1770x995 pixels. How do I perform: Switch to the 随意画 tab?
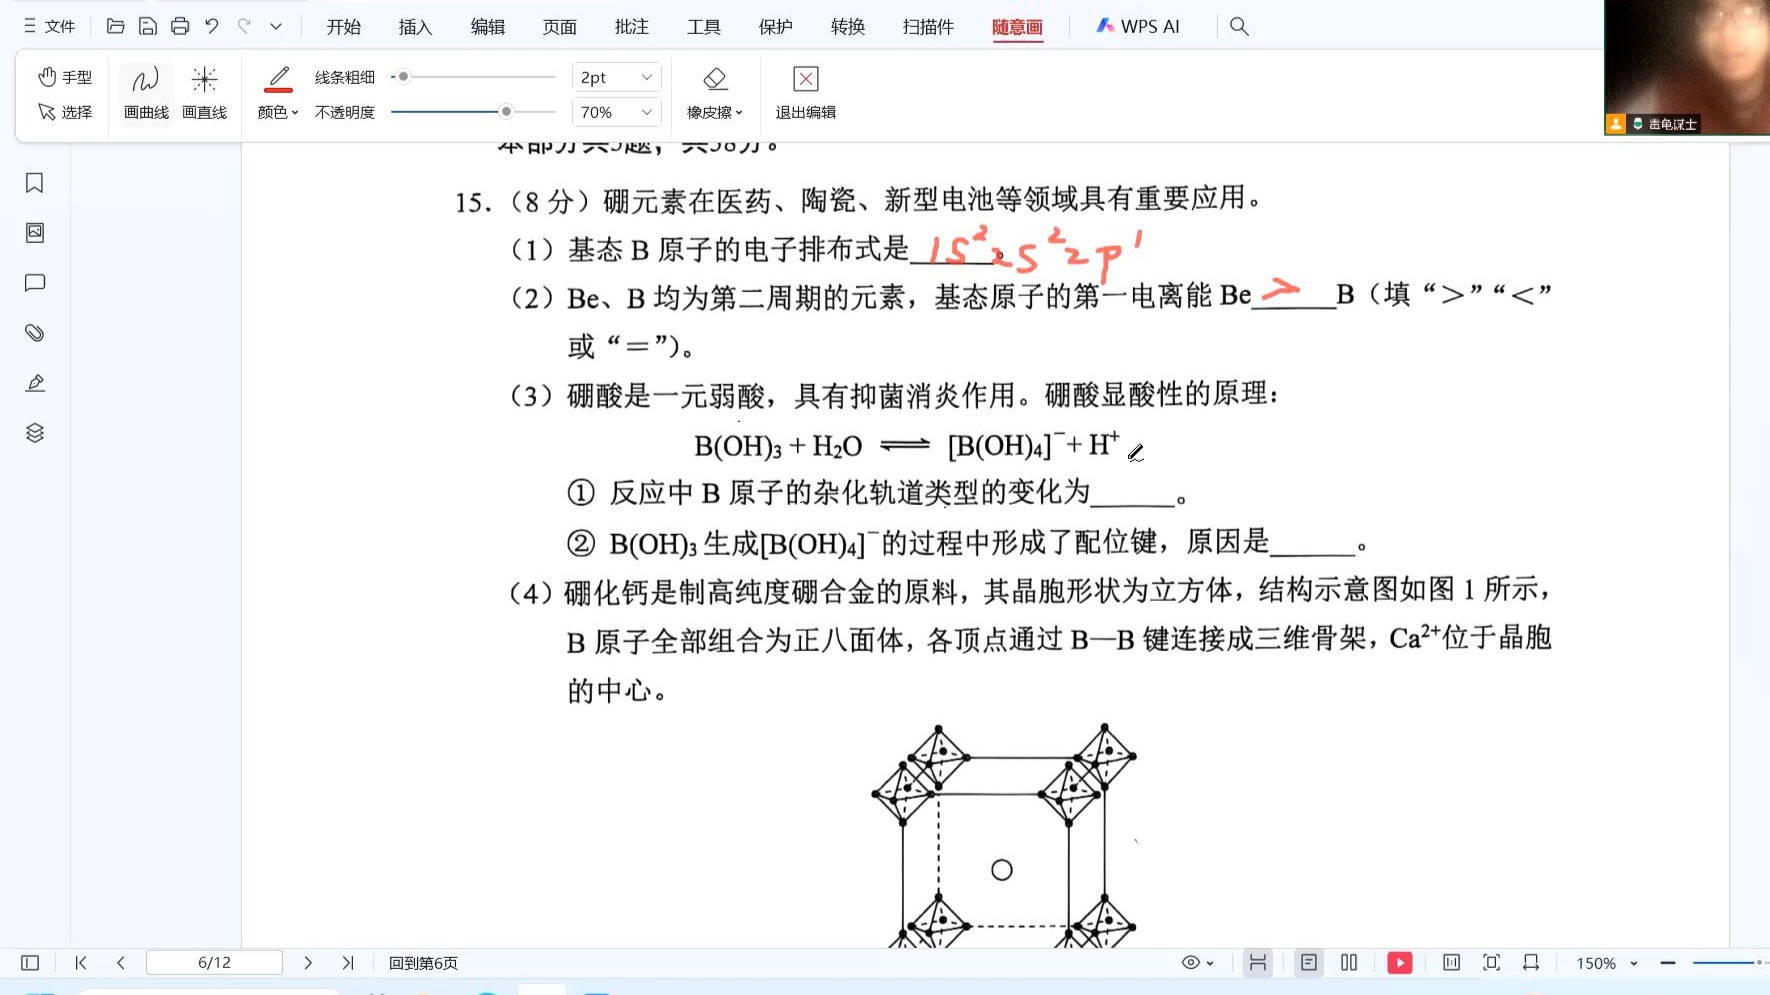[x=1017, y=27]
